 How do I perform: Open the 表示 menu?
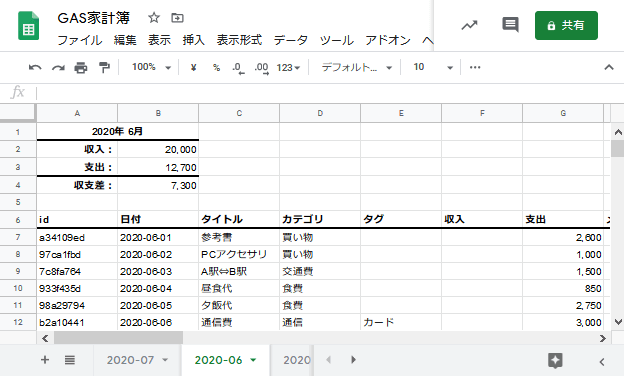[159, 40]
